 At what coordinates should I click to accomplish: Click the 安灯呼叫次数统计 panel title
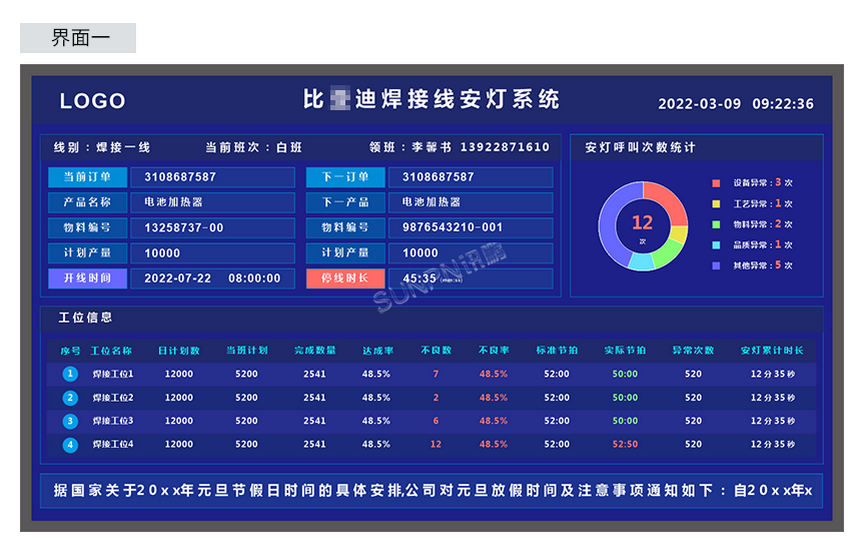tap(640, 148)
